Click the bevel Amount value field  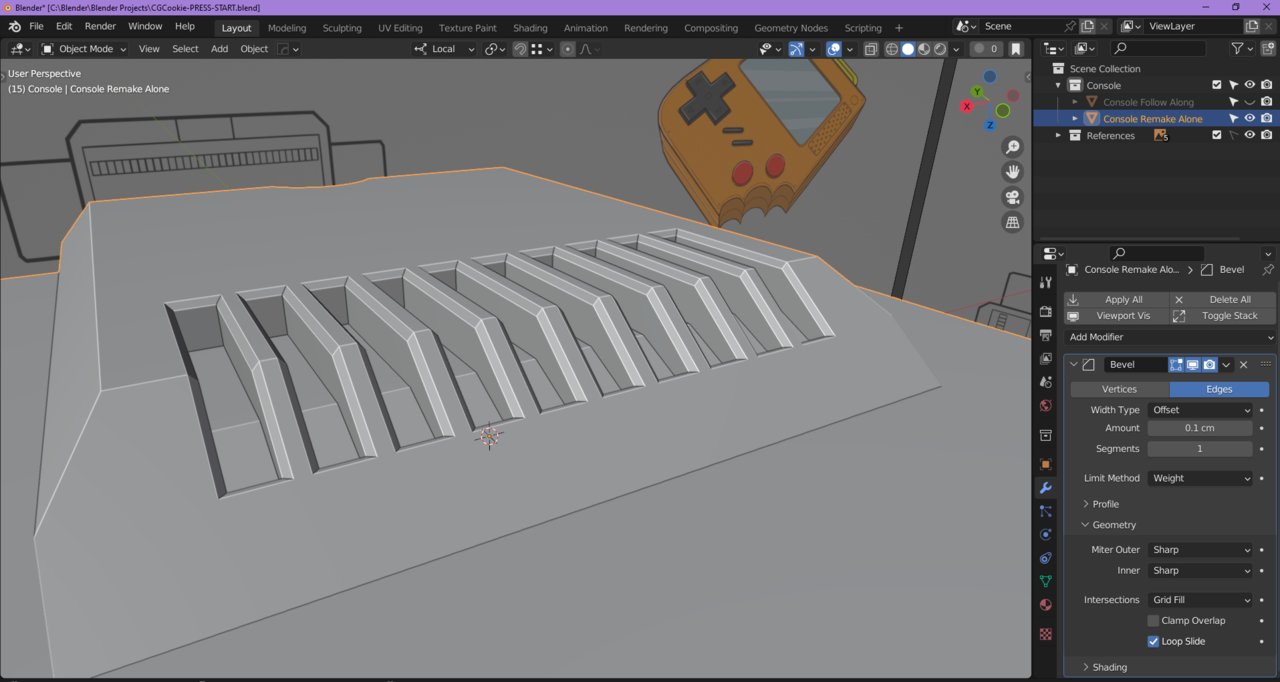[1199, 428]
